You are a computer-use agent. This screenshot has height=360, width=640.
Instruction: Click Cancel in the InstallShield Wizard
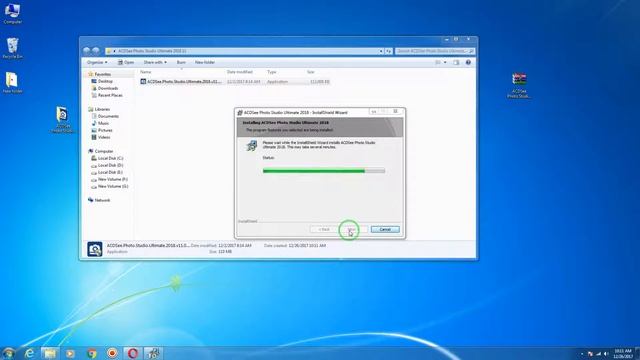[x=385, y=229]
